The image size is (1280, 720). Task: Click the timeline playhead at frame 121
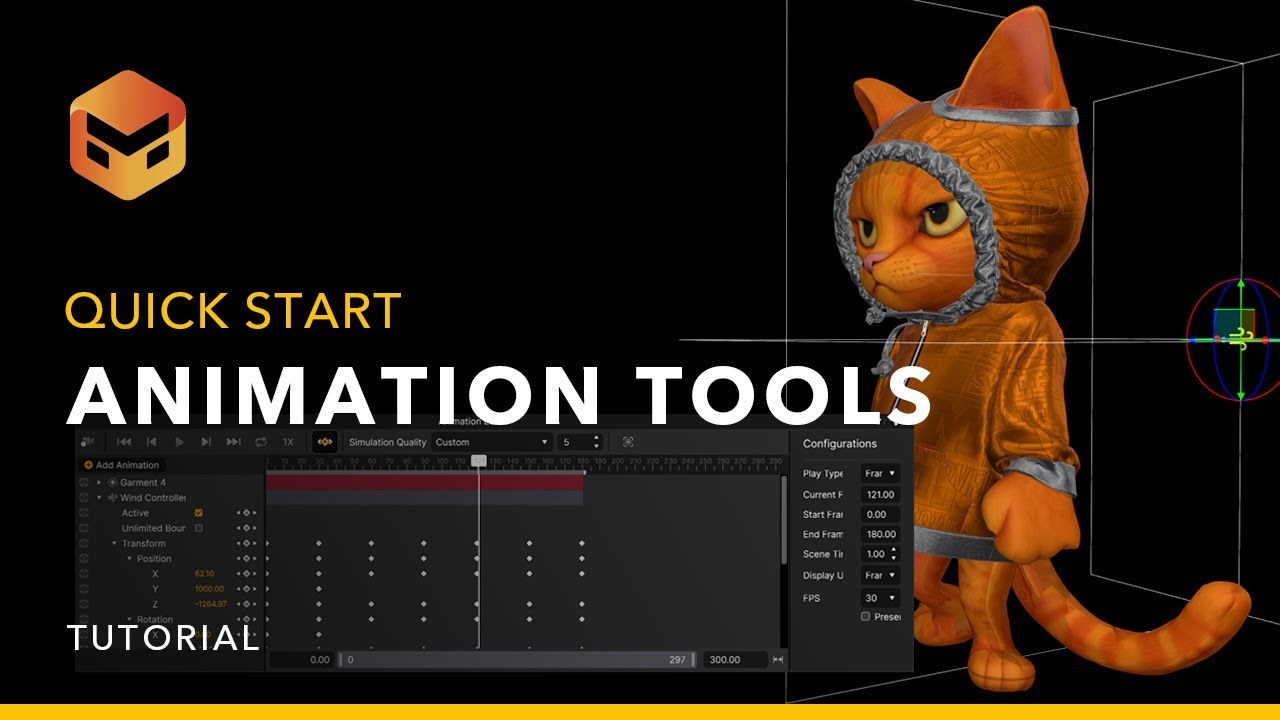click(479, 460)
